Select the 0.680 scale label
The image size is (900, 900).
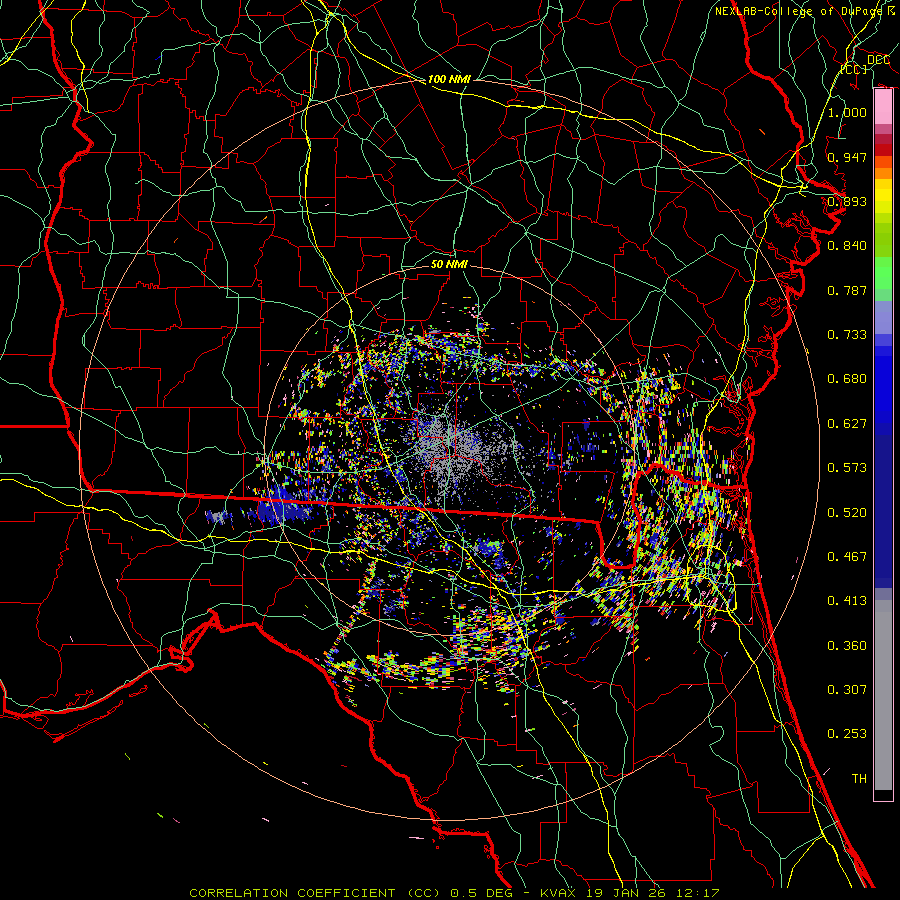point(847,379)
